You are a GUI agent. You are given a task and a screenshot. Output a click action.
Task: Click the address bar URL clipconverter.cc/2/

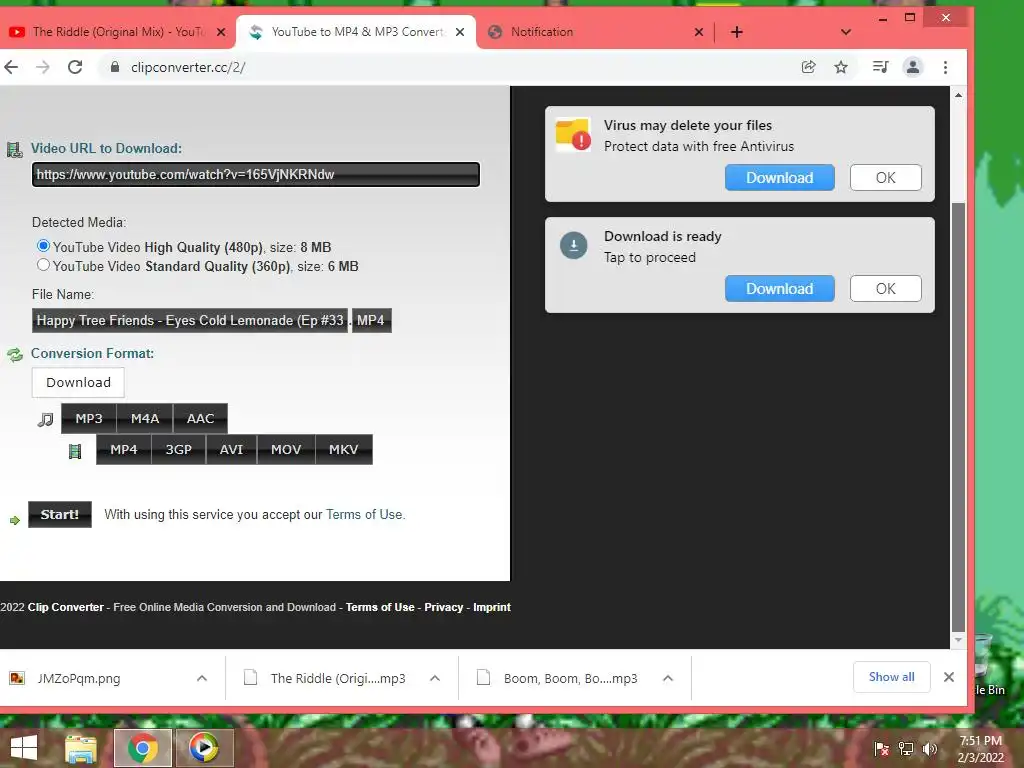coord(188,67)
